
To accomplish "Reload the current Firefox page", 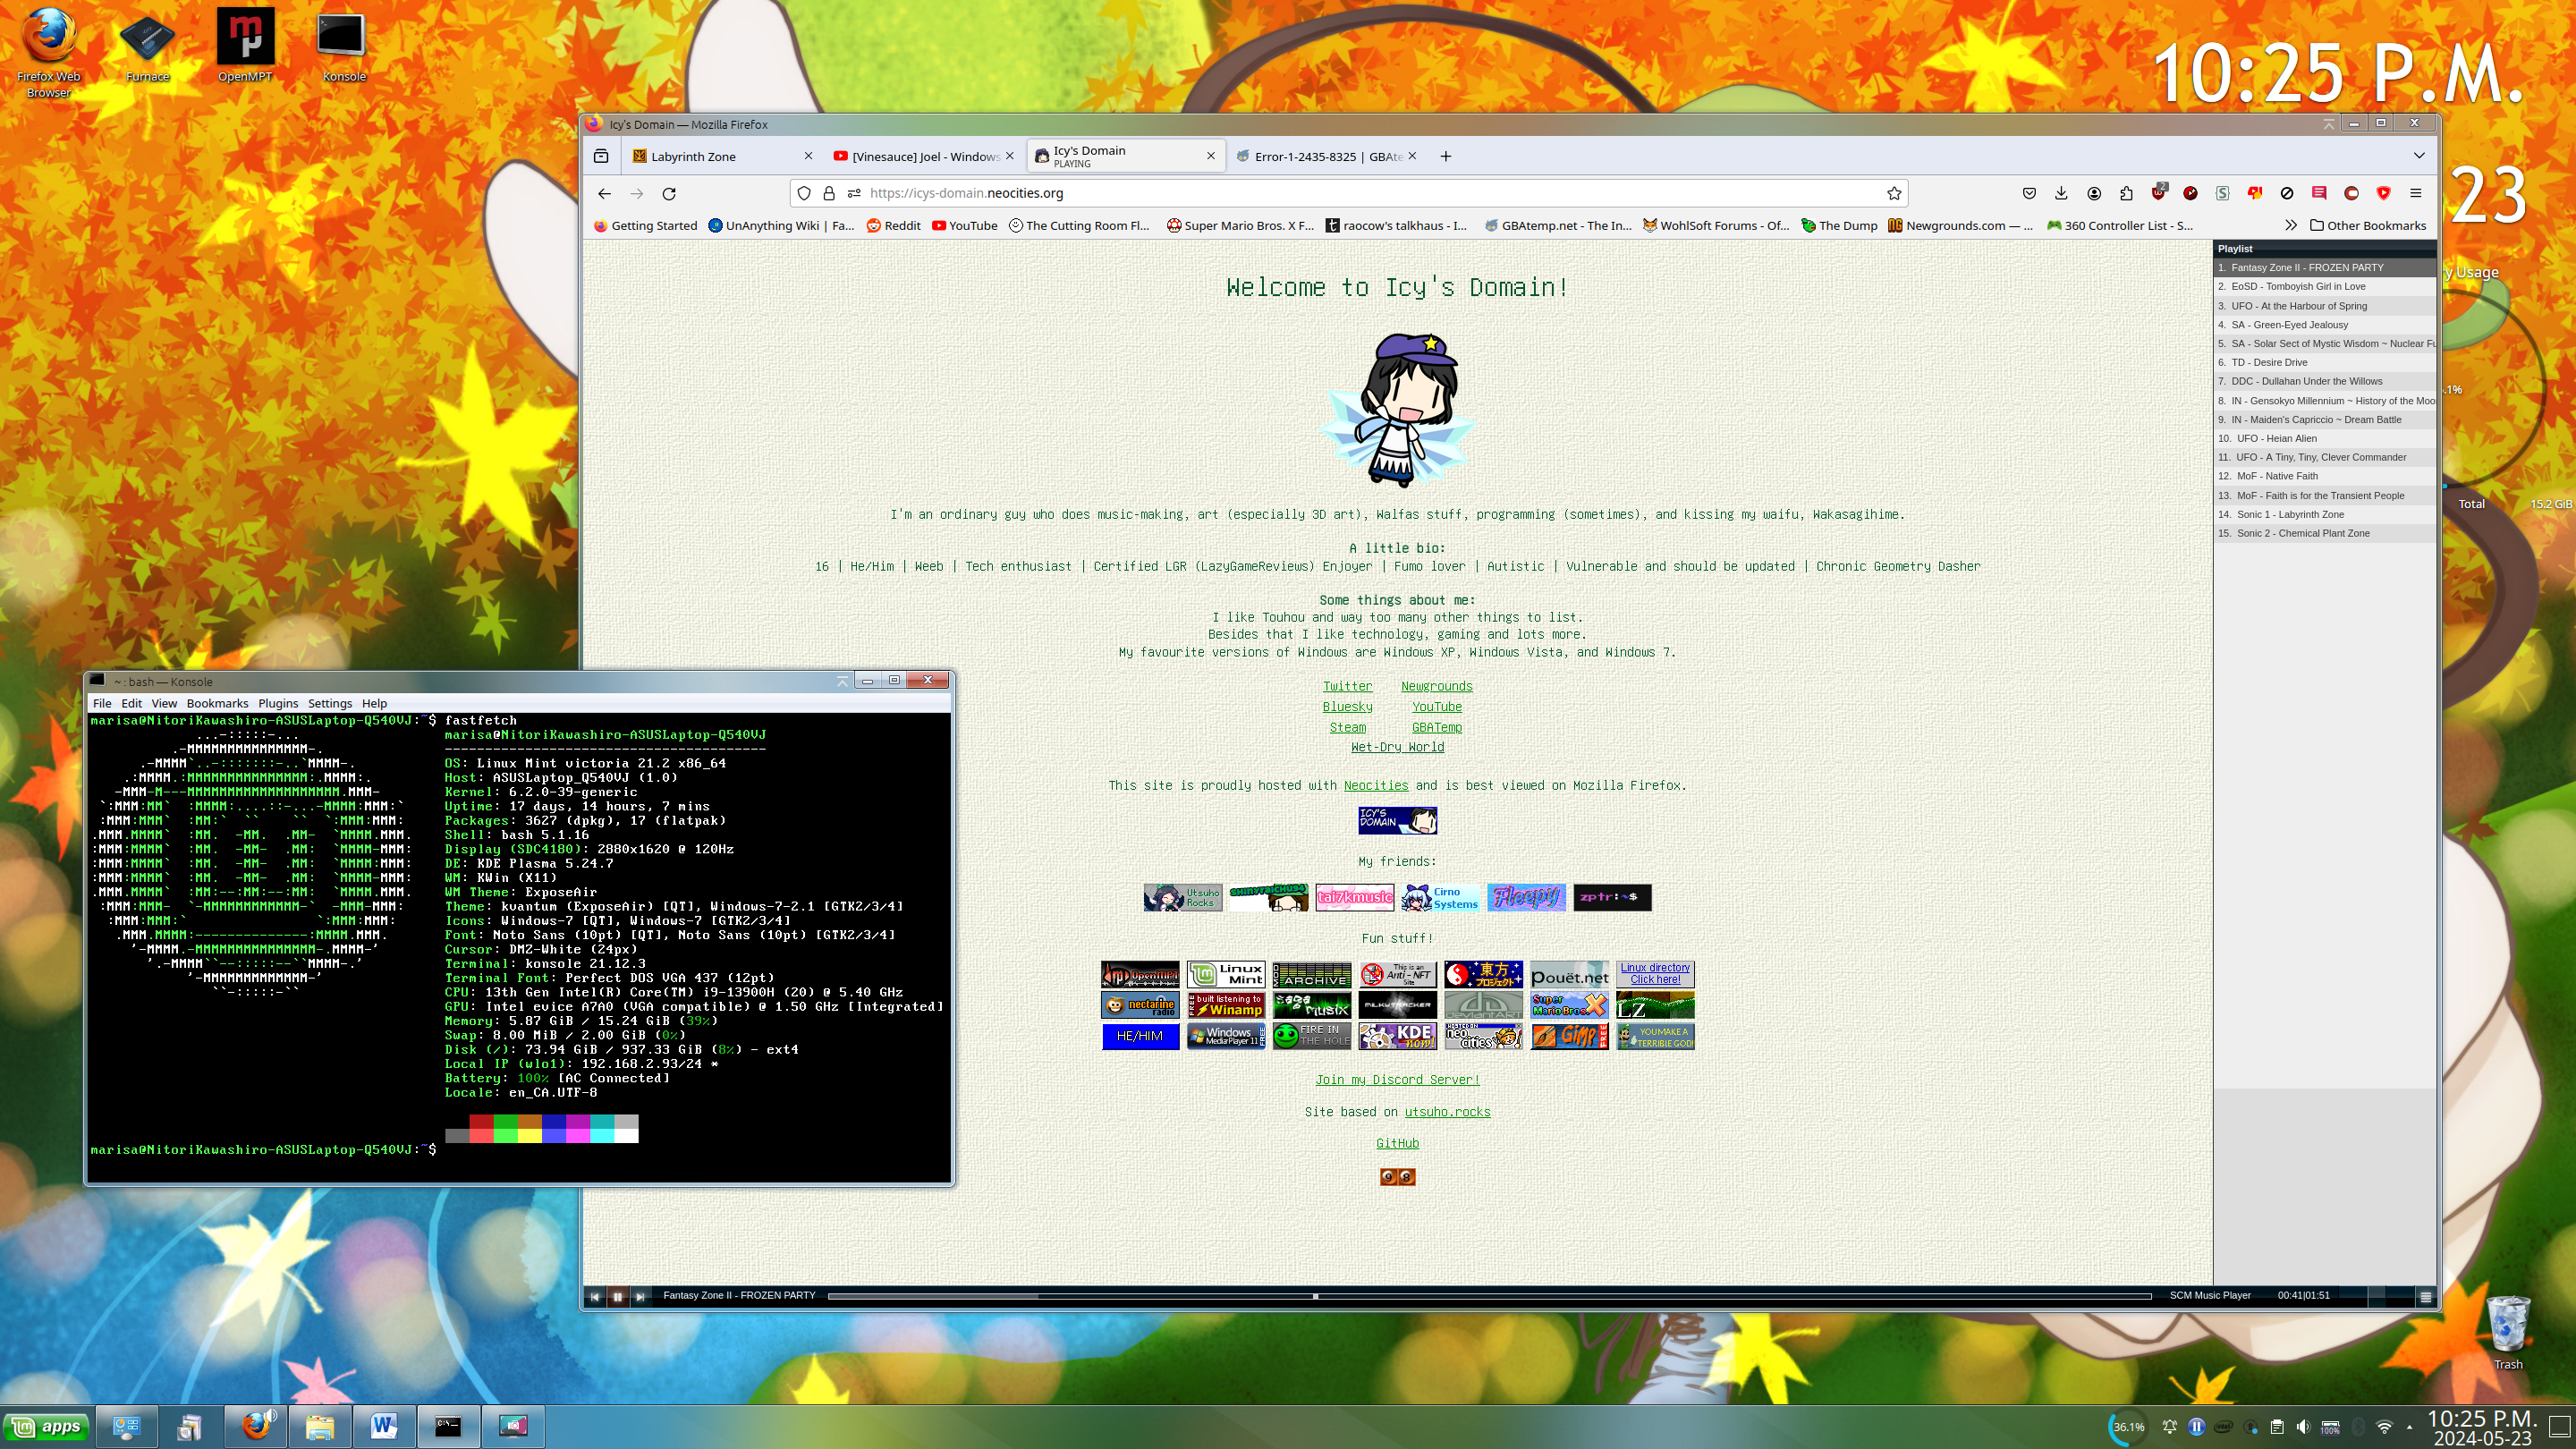I will (669, 193).
